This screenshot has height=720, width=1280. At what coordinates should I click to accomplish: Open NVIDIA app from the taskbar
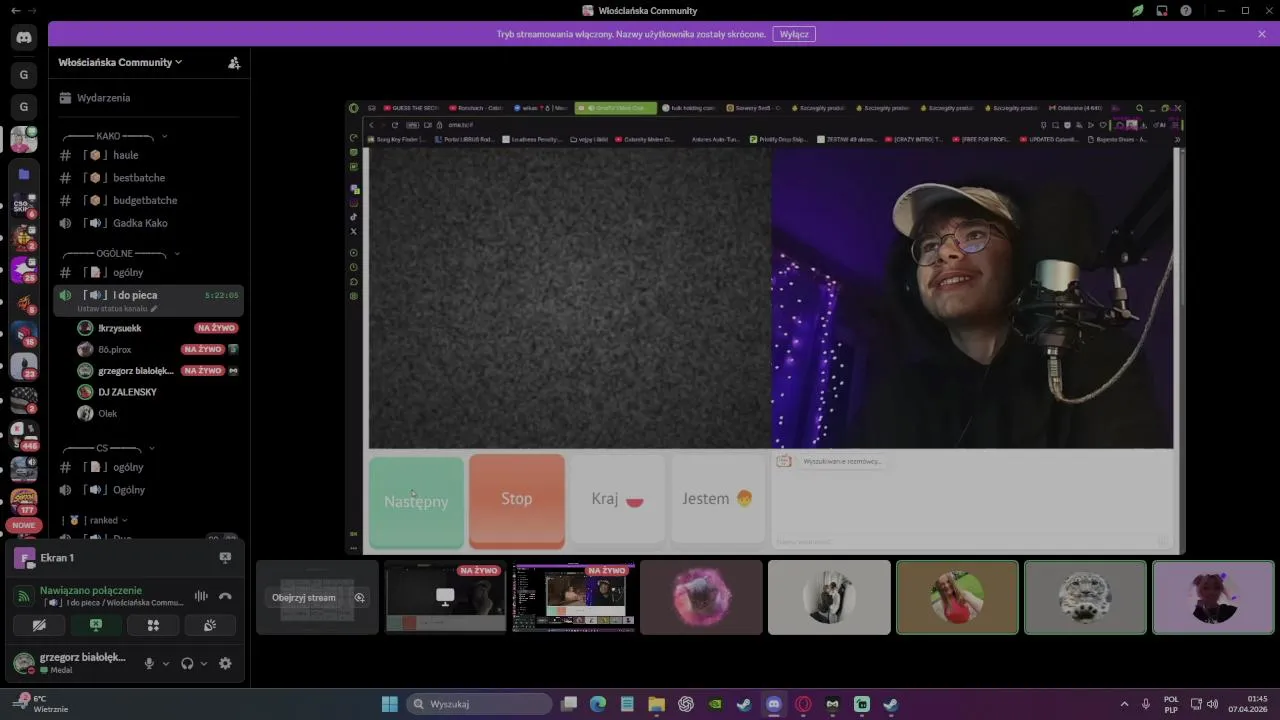click(715, 704)
